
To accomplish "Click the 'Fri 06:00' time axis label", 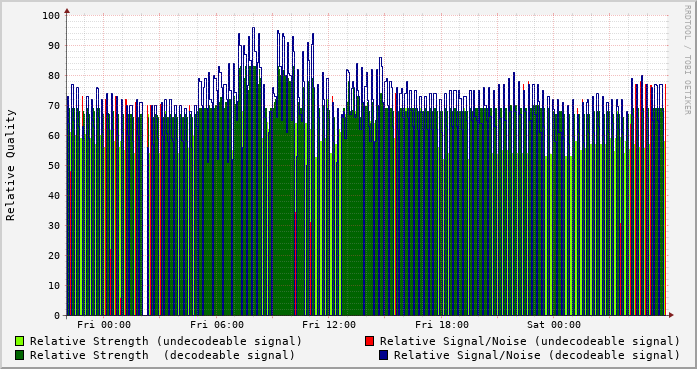I will pos(217,325).
